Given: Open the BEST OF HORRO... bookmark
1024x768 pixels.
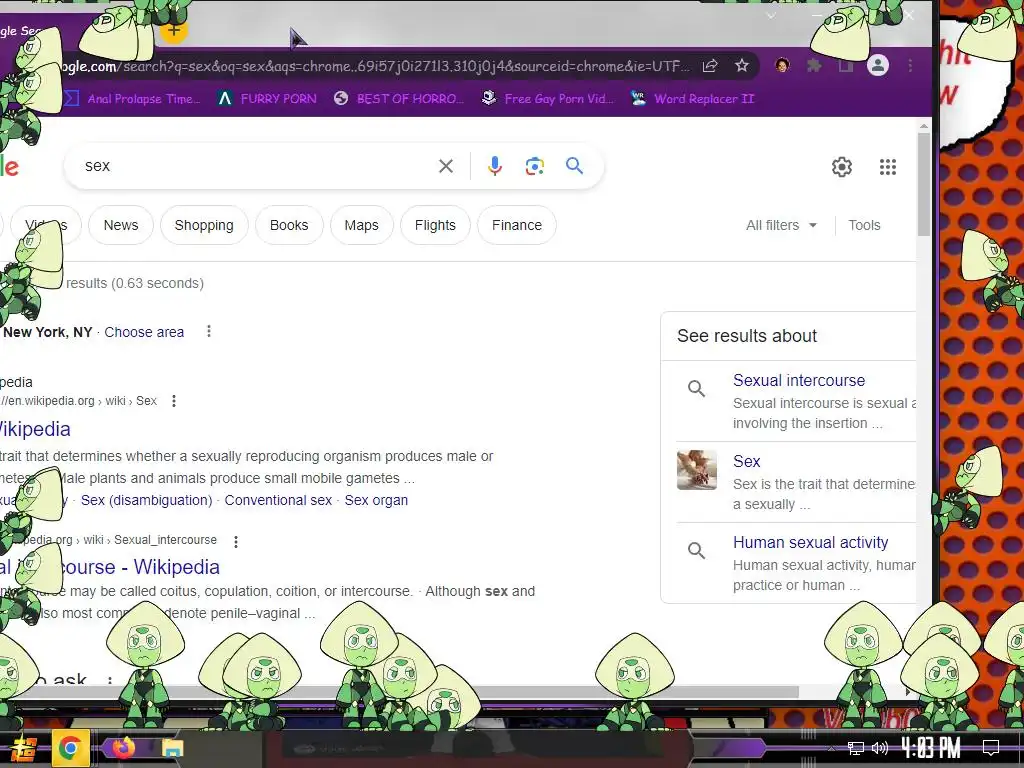Looking at the screenshot, I should click(399, 99).
